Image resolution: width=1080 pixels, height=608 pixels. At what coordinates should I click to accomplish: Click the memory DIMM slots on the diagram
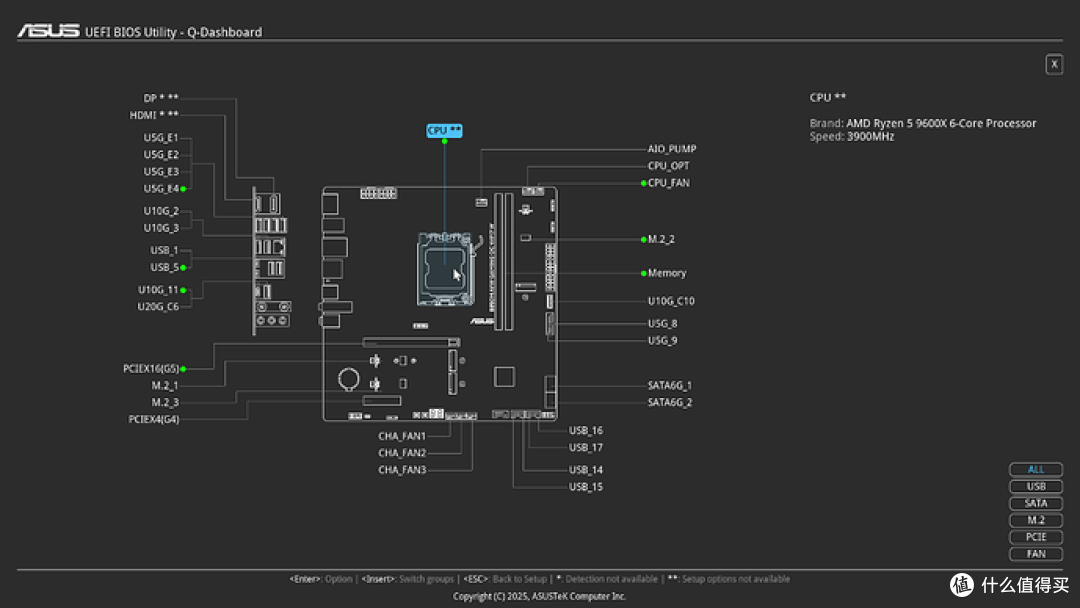[x=503, y=262]
